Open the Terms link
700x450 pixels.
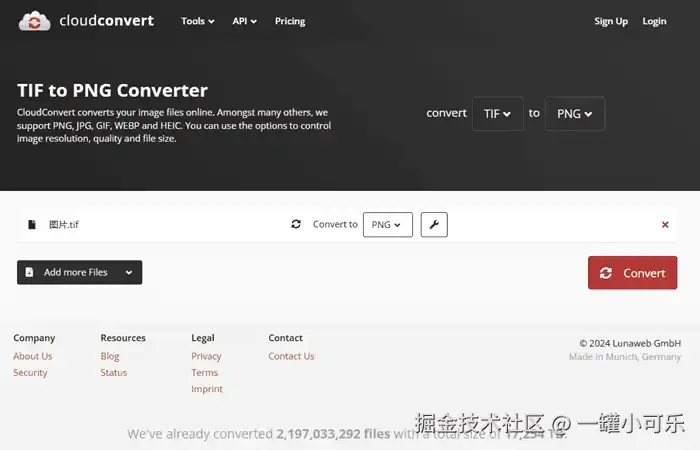204,373
